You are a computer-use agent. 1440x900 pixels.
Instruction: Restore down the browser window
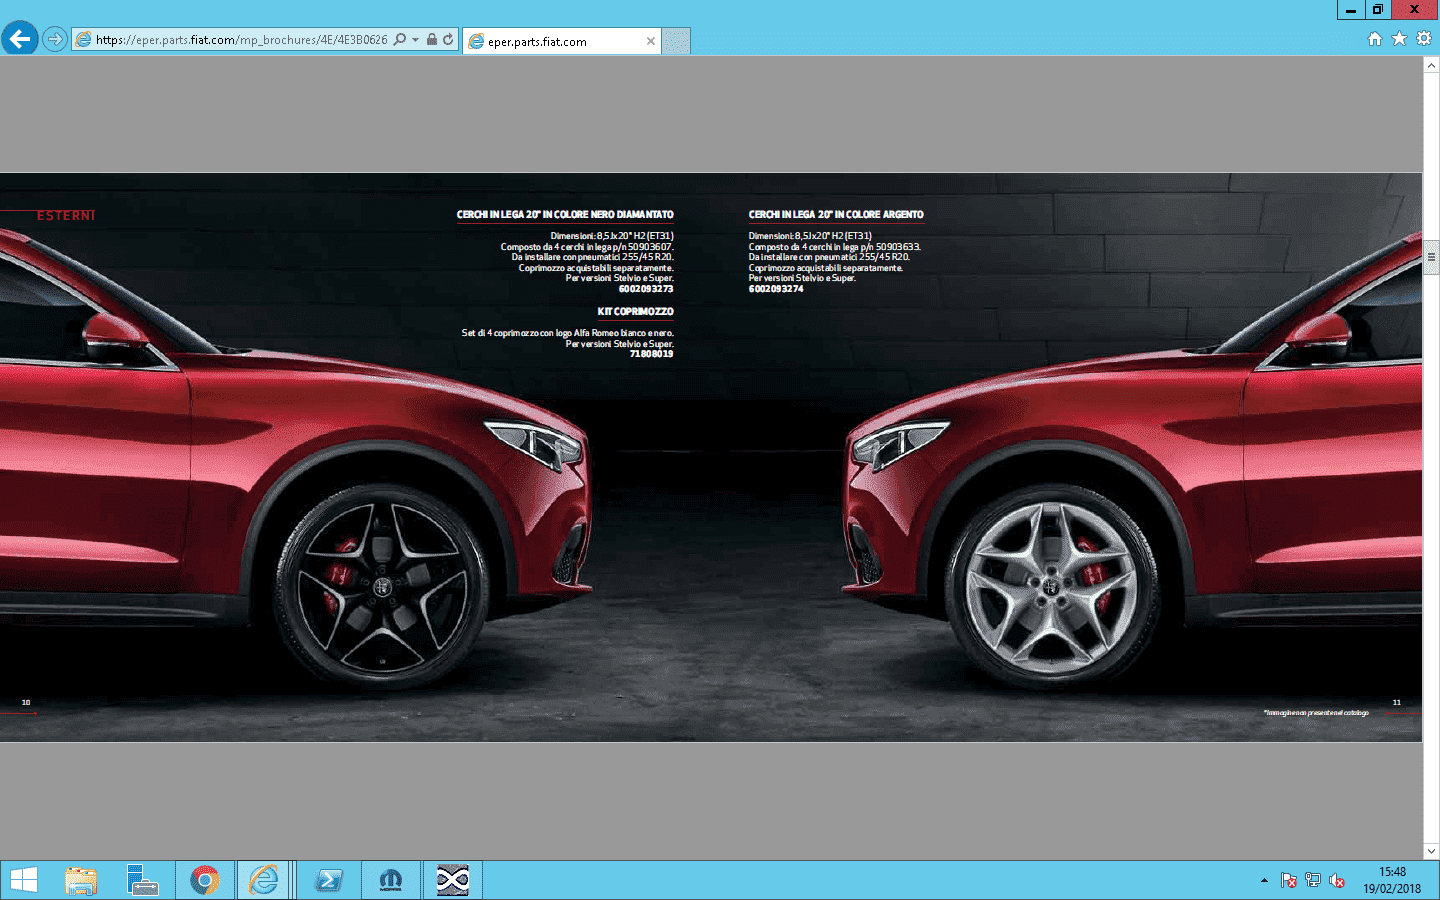pyautogui.click(x=1377, y=9)
